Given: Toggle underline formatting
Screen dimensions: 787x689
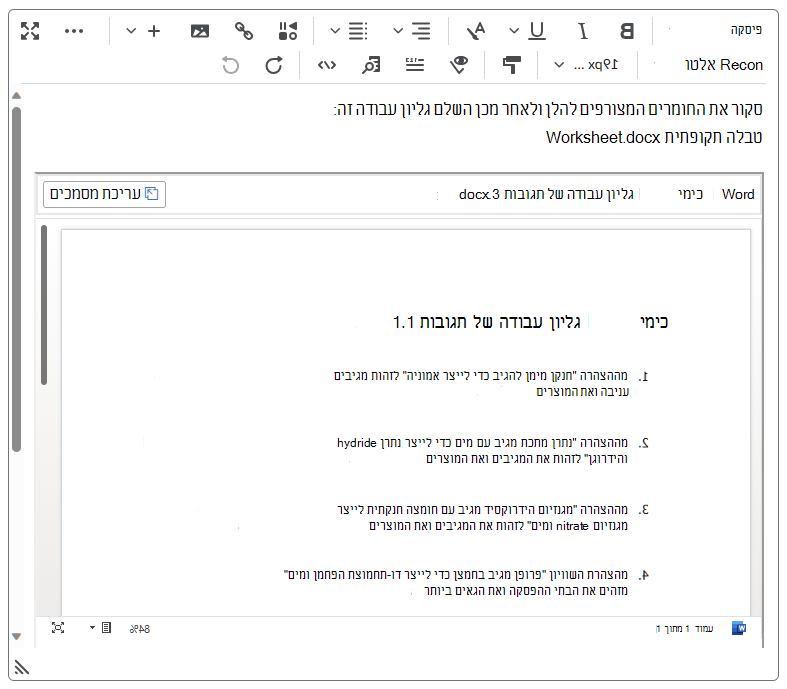Looking at the screenshot, I should 537,31.
